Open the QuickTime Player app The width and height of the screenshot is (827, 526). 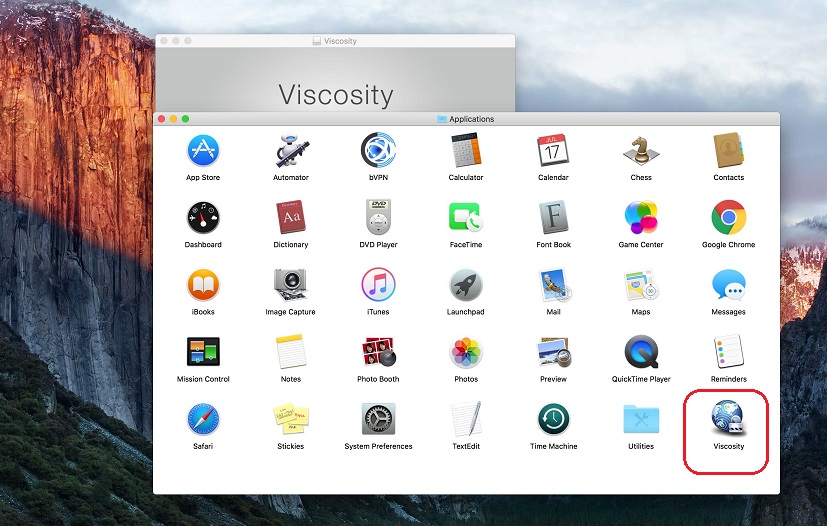[x=641, y=352]
